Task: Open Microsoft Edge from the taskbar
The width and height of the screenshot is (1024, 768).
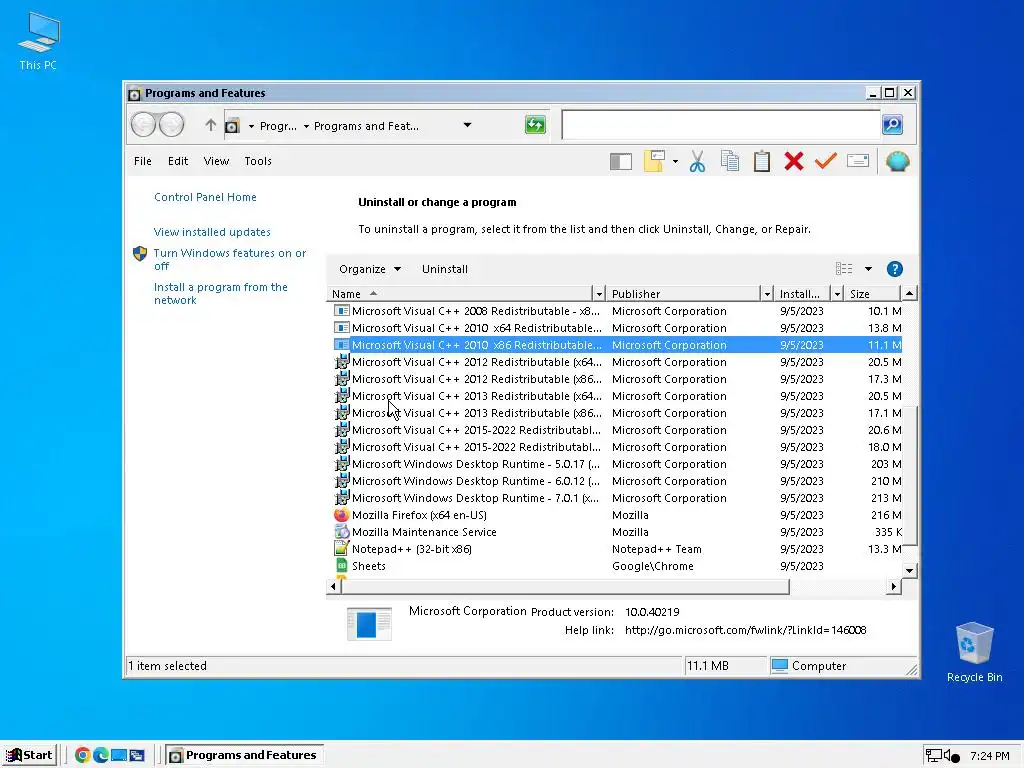Action: [x=101, y=755]
